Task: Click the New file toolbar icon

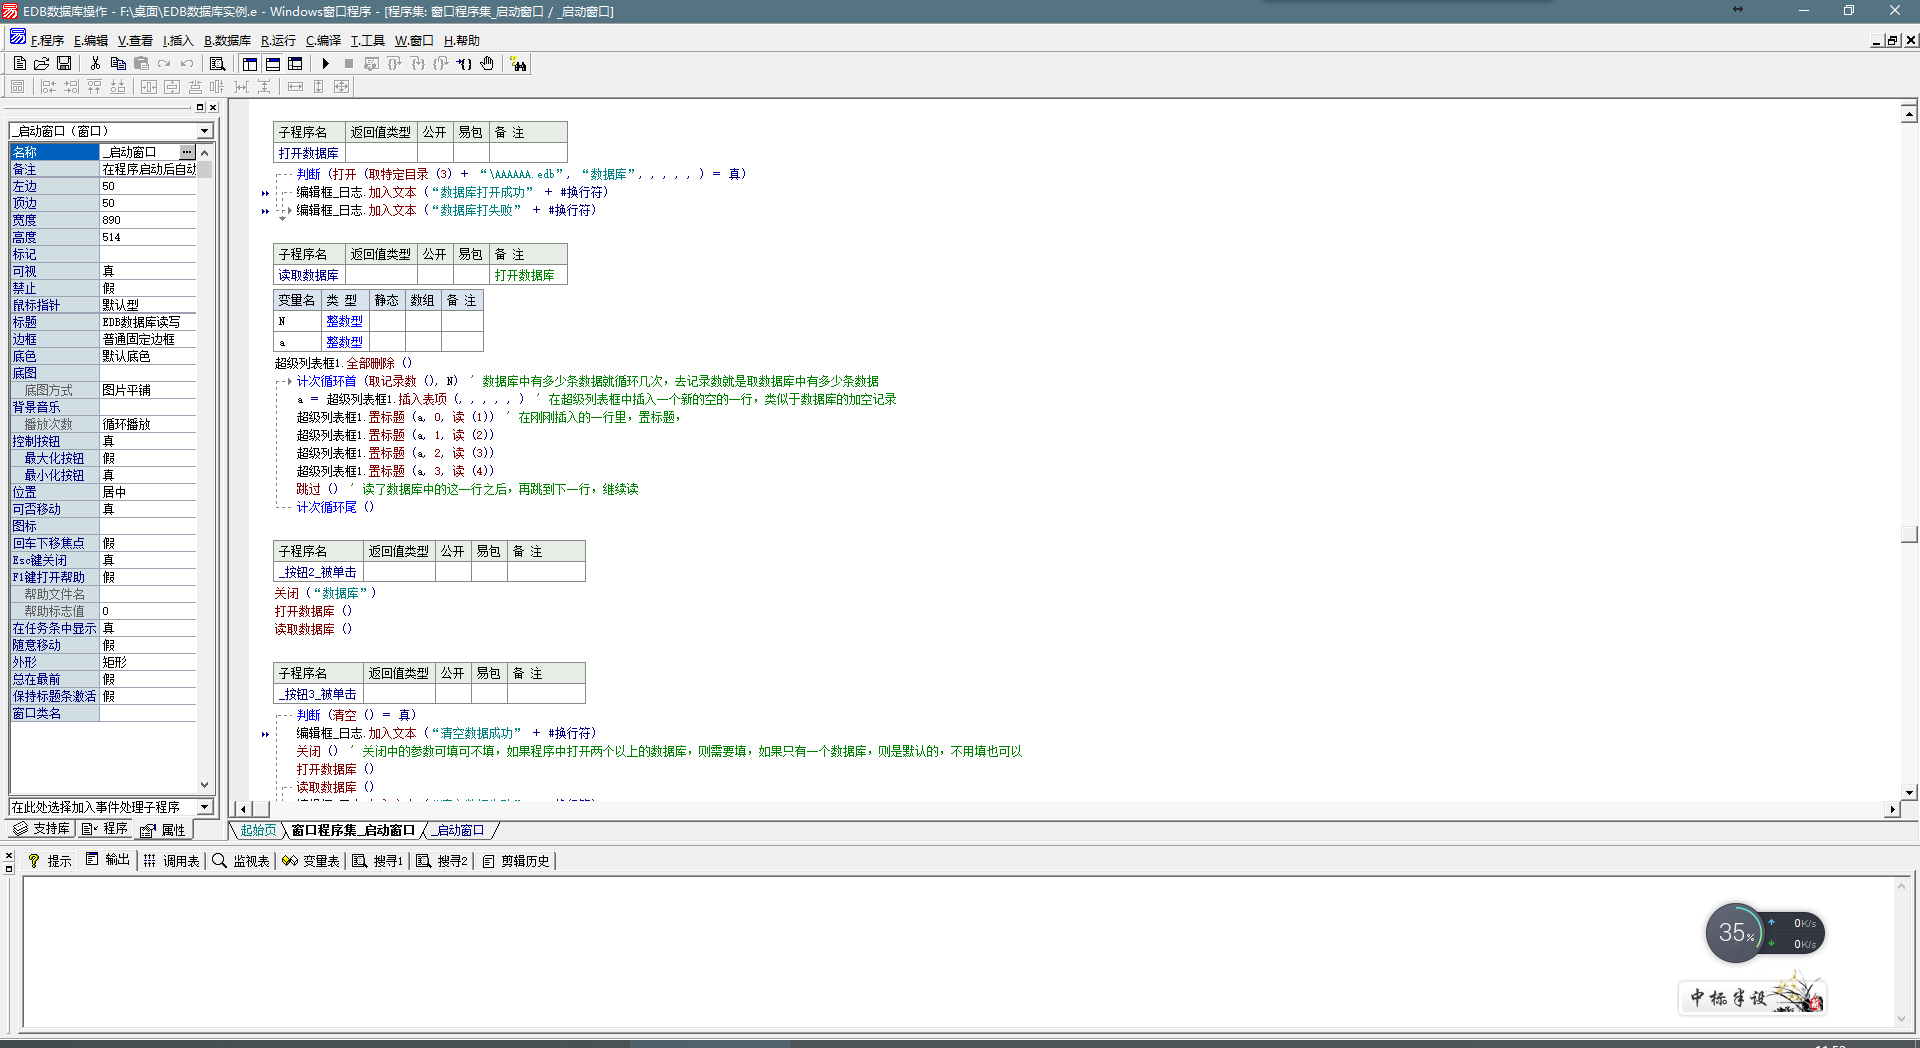Action: coord(20,63)
